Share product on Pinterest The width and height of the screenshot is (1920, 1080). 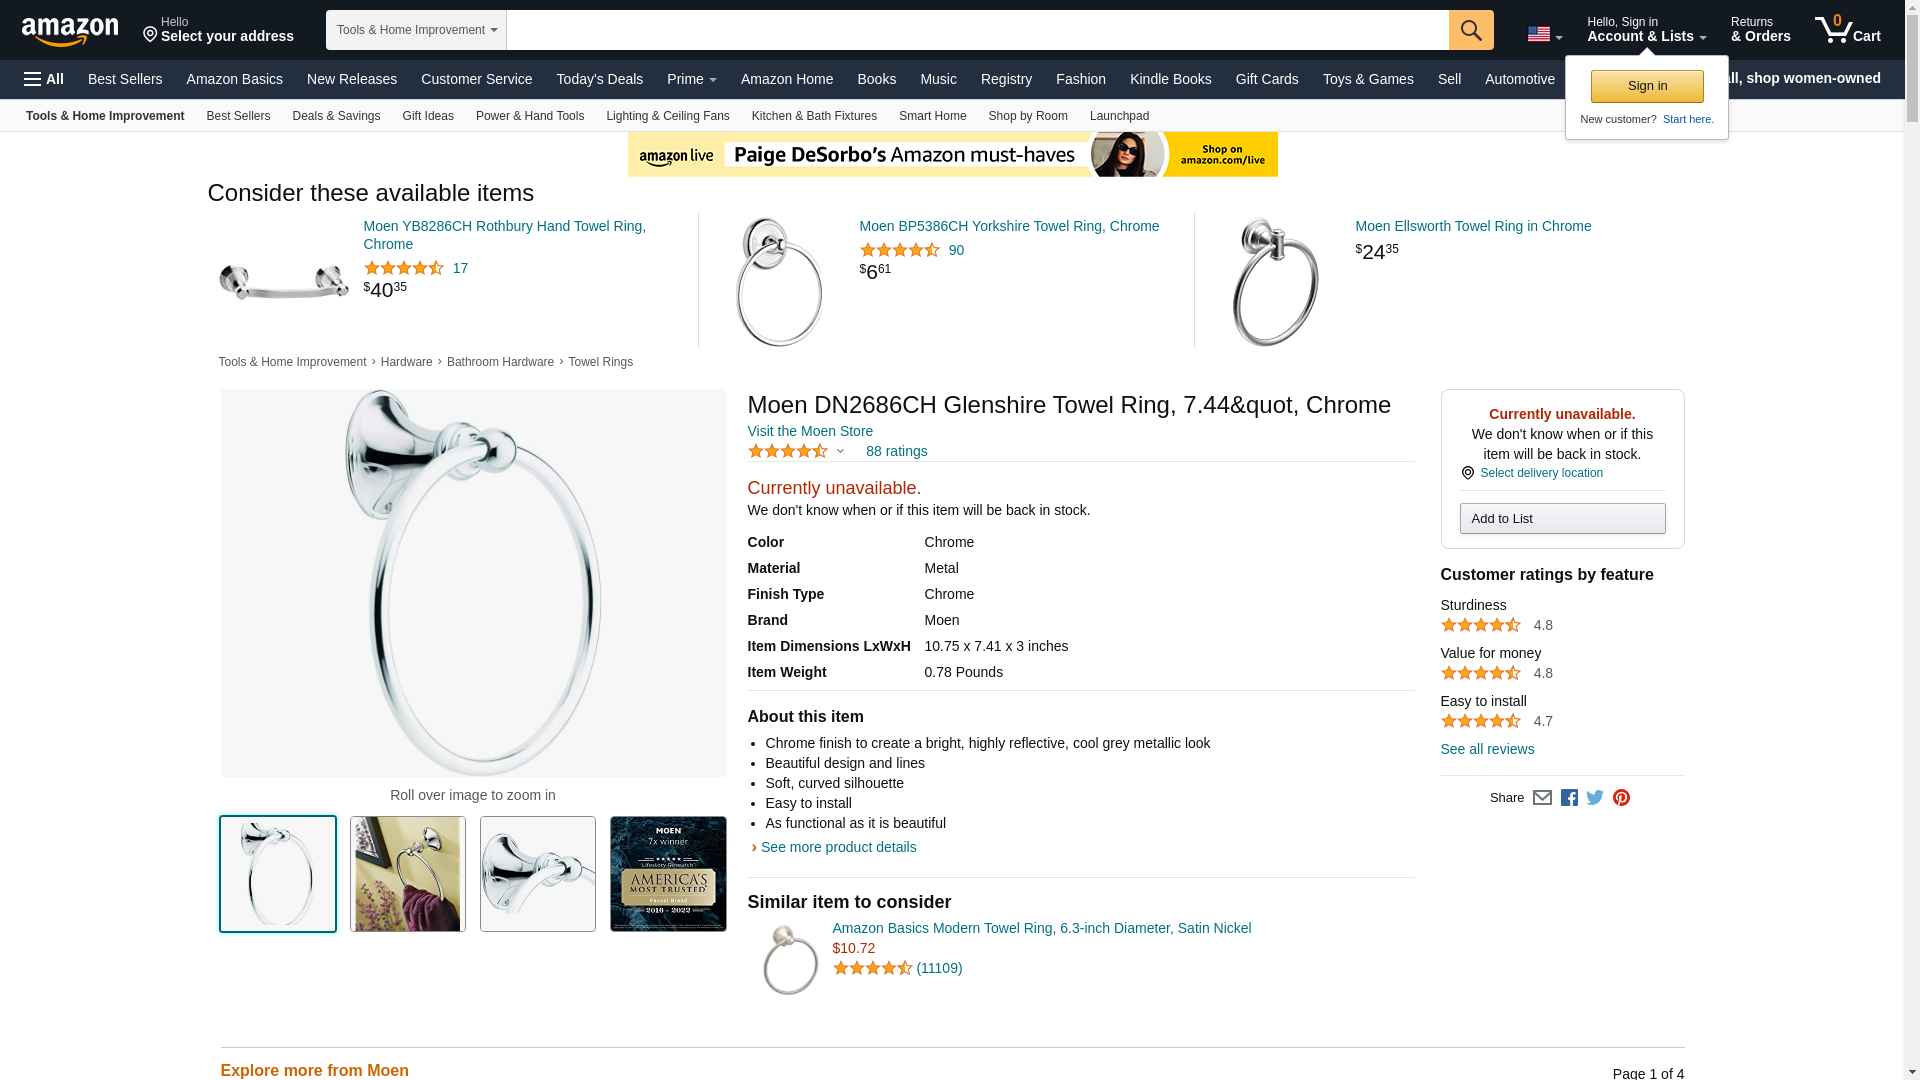[x=1621, y=798]
